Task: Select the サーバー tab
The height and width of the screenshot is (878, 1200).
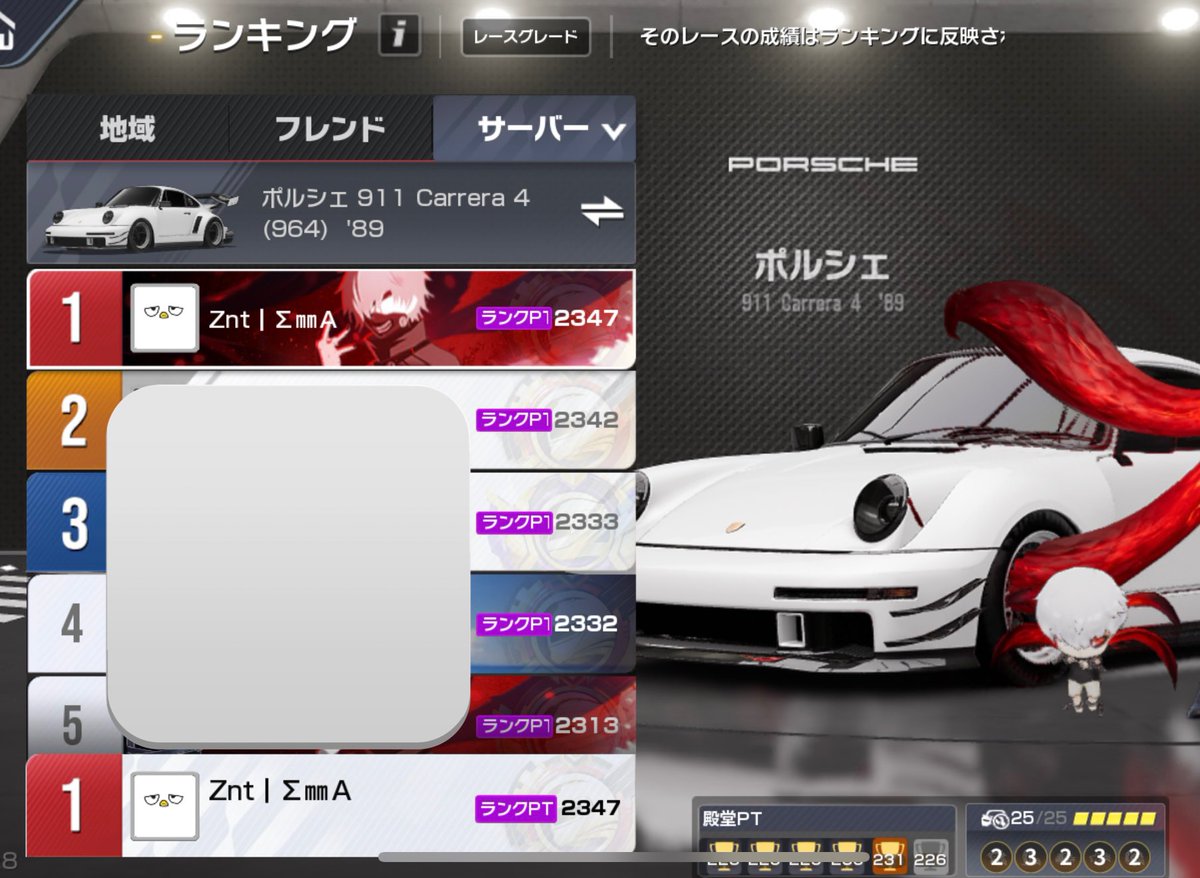Action: click(534, 128)
